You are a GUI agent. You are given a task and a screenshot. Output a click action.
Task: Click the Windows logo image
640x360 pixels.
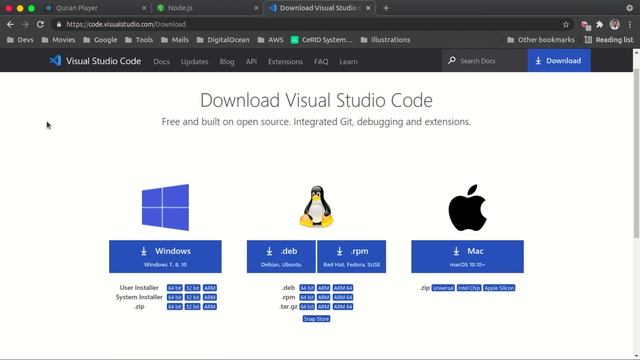click(165, 207)
